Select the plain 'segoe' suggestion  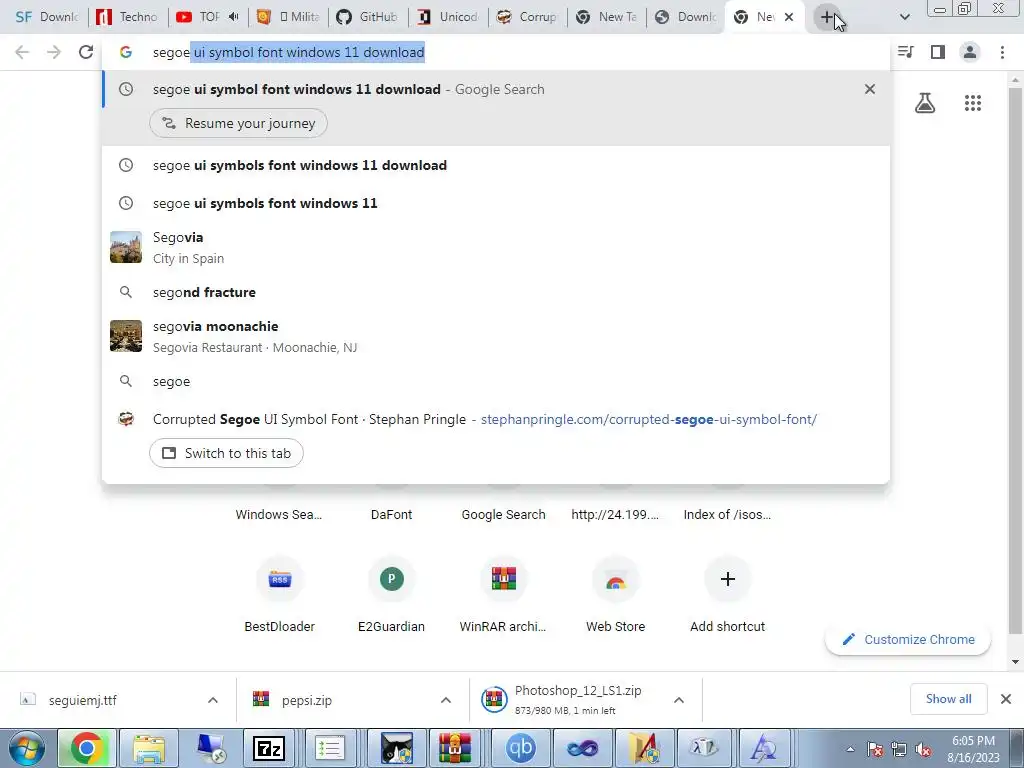496,381
